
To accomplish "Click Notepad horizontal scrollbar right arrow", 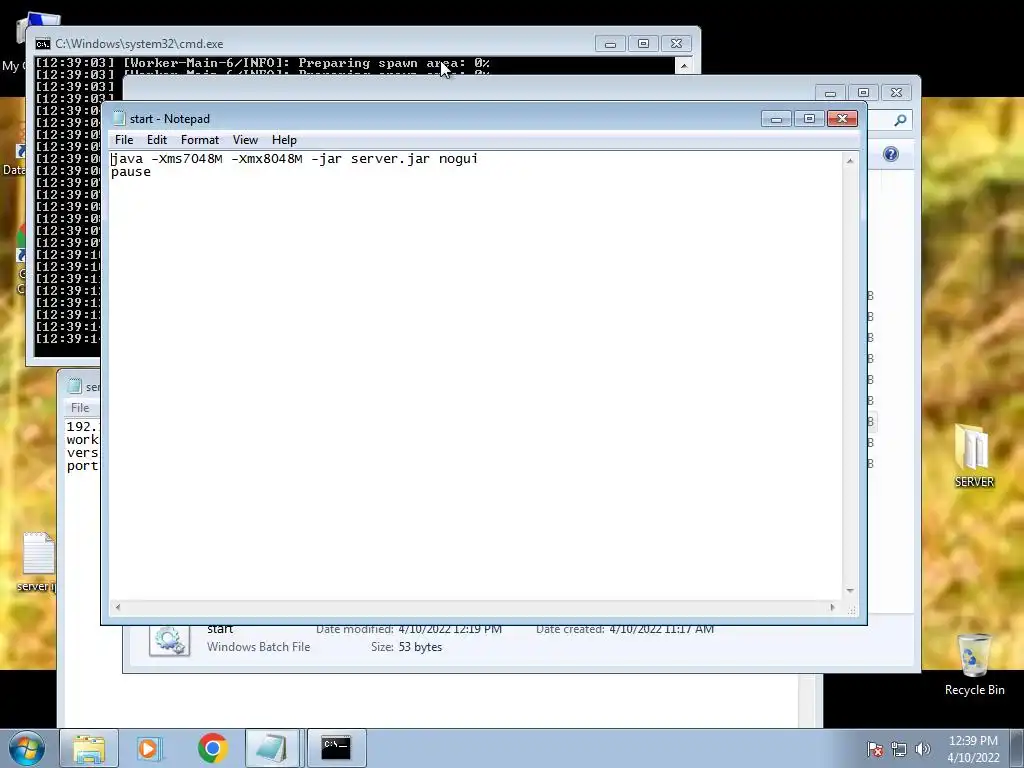I will [x=832, y=607].
